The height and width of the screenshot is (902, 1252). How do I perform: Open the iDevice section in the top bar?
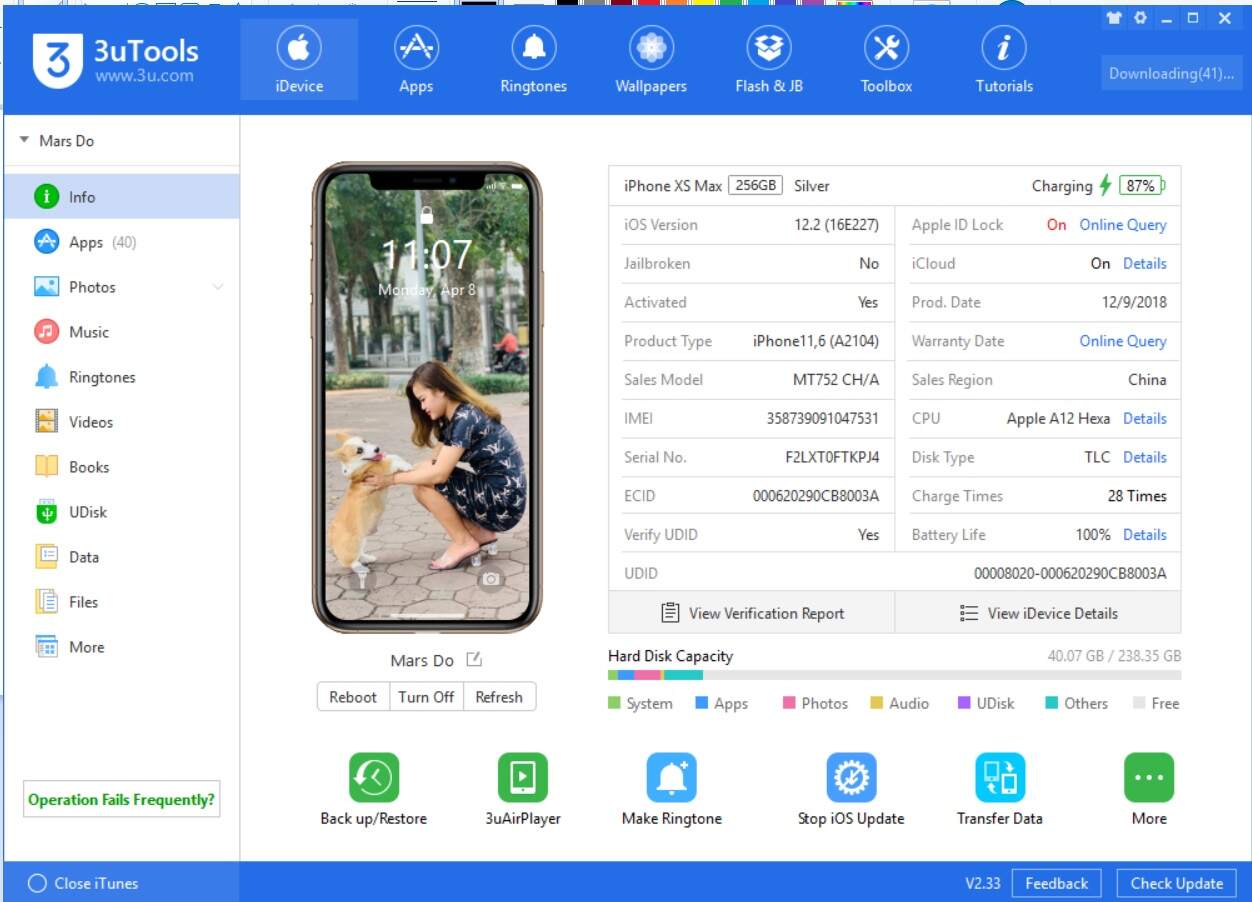(299, 59)
